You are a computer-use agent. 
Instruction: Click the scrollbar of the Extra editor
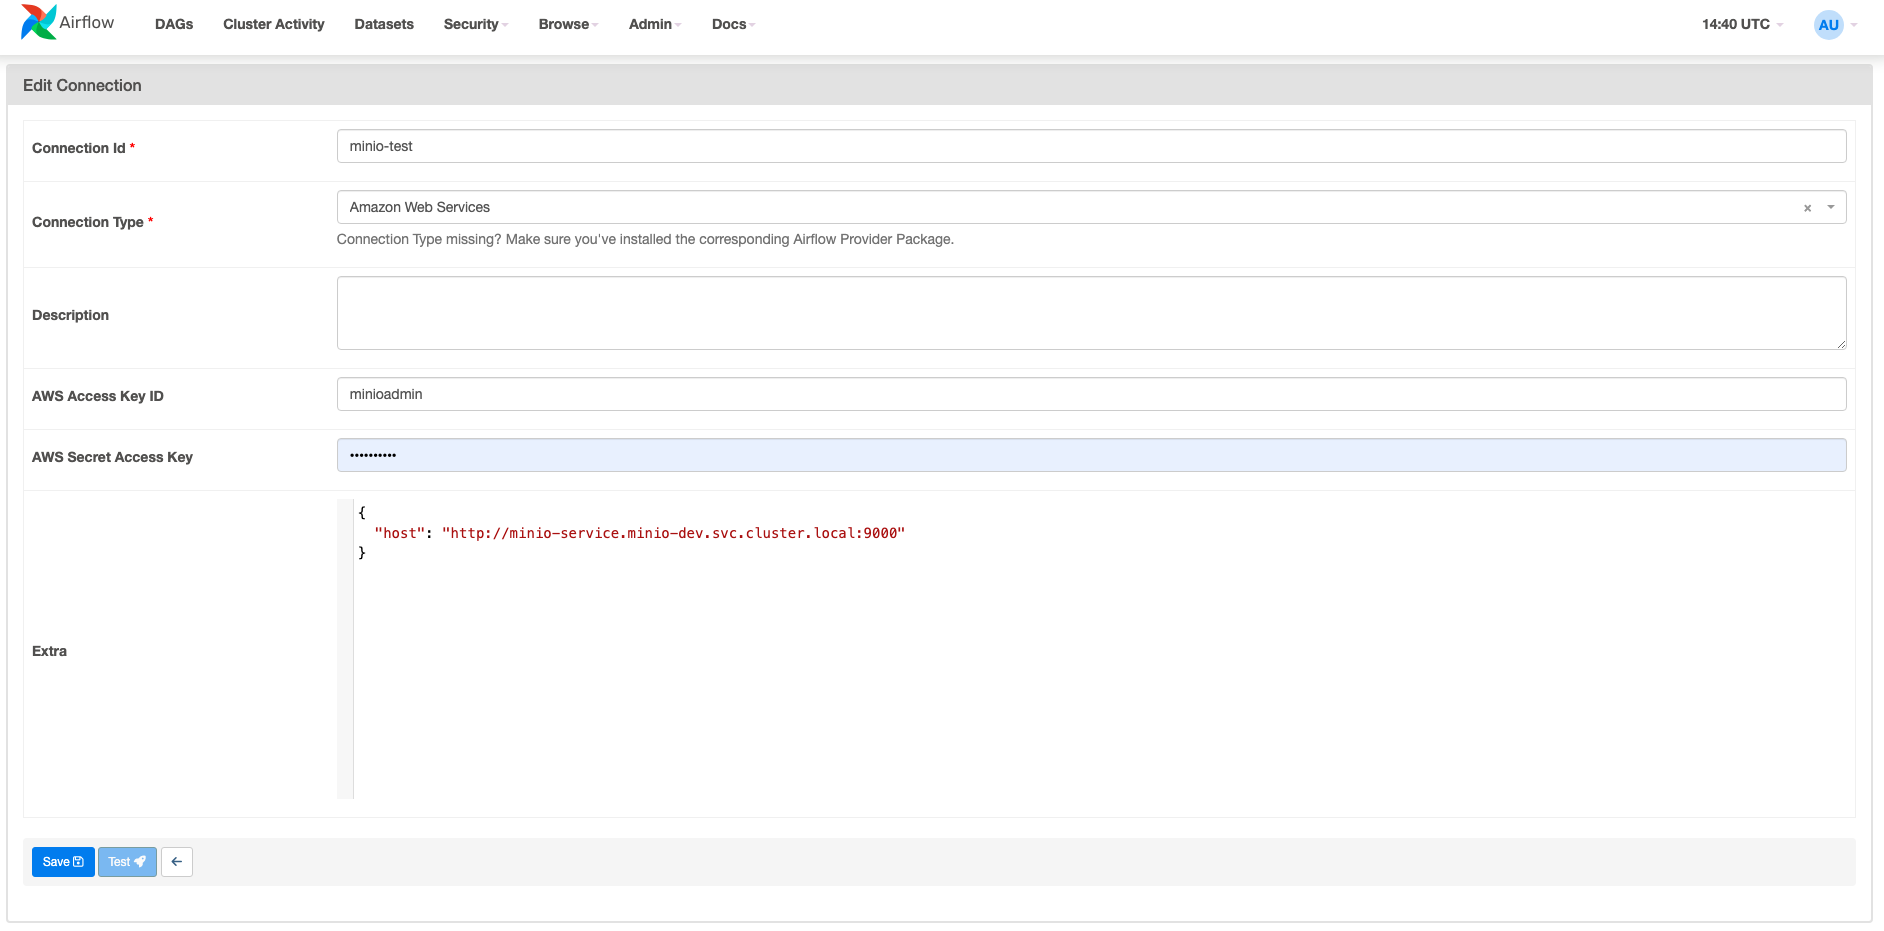(345, 650)
